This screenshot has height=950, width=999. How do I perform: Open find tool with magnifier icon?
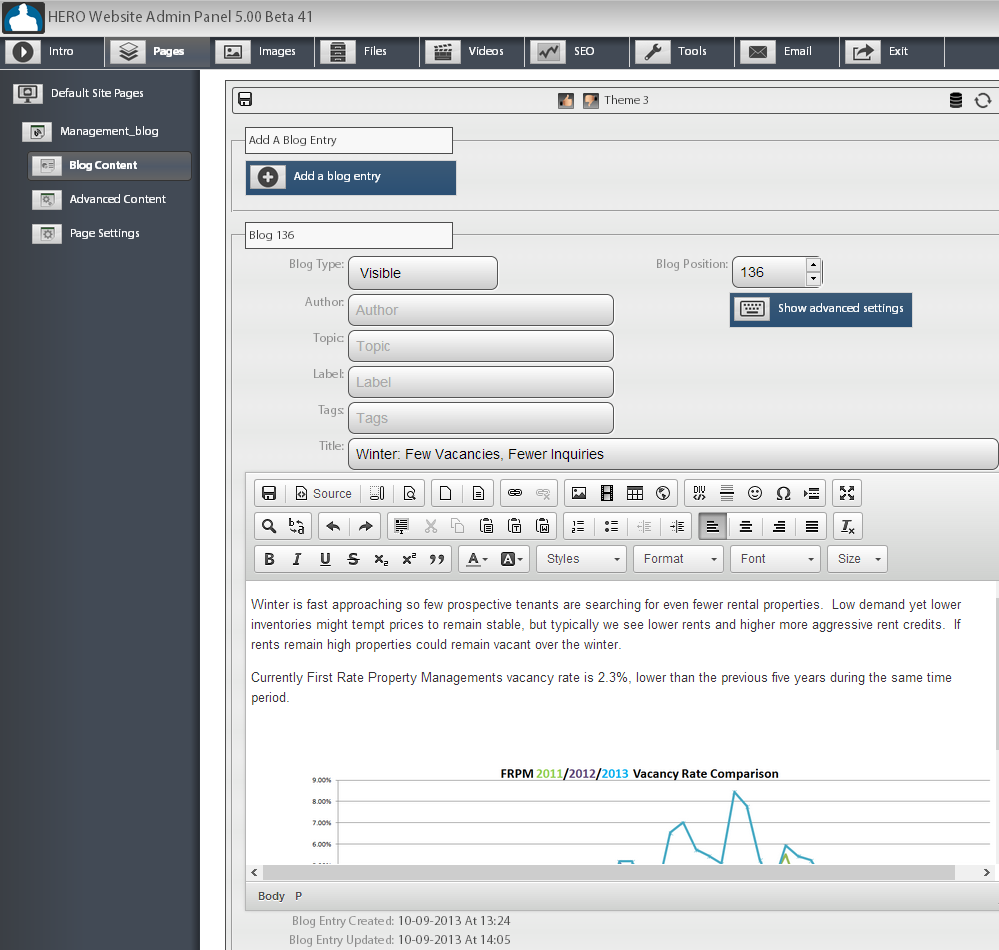pos(268,526)
